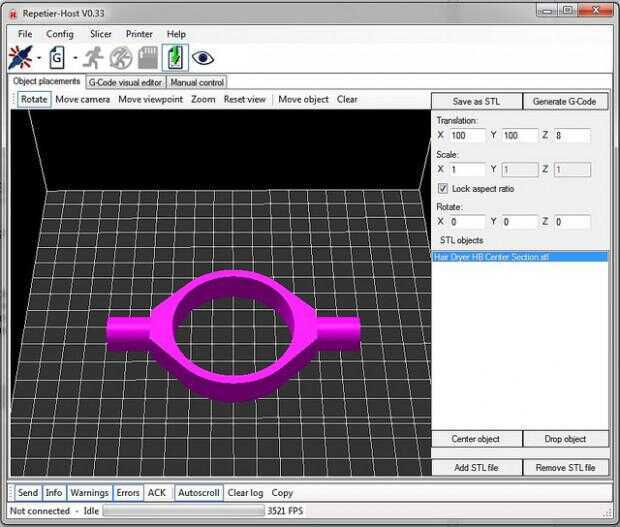The width and height of the screenshot is (620, 527).
Task: Click the Run job running man icon
Action: [x=94, y=58]
